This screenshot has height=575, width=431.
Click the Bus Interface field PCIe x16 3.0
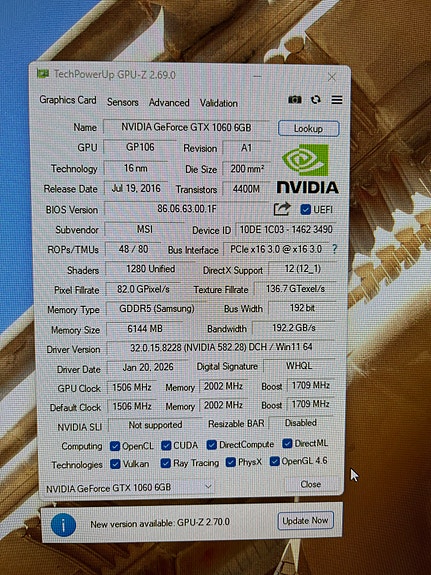click(276, 249)
